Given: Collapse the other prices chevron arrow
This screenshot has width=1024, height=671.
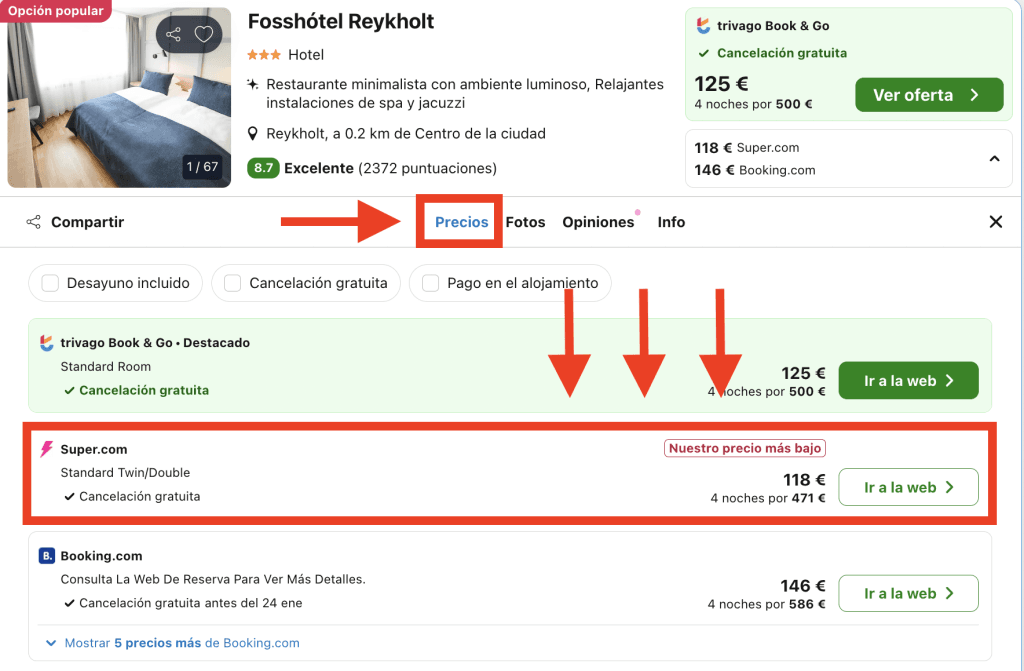Looking at the screenshot, I should coord(994,158).
